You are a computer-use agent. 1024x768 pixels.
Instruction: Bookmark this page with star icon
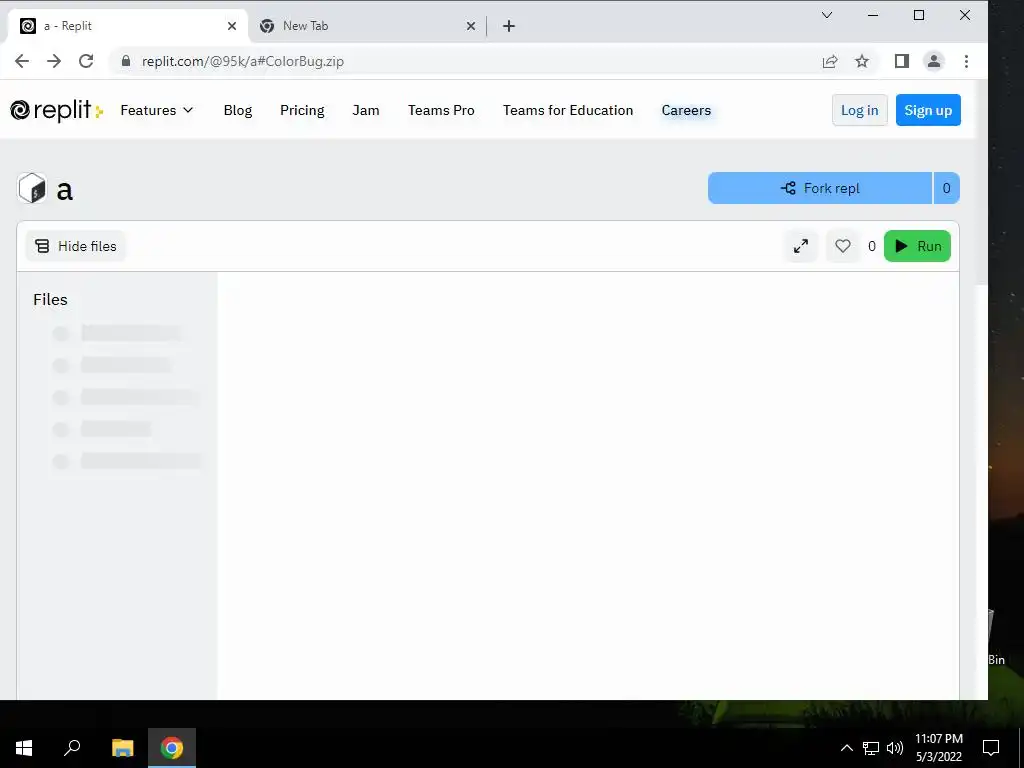coord(862,61)
